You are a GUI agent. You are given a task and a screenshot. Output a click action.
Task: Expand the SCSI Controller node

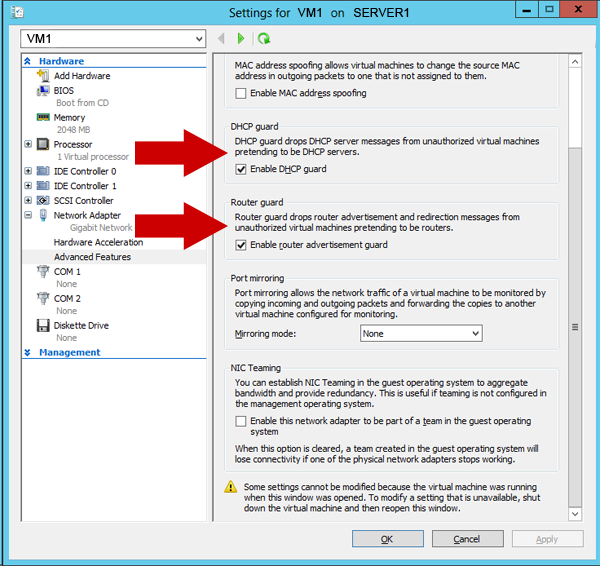(x=28, y=200)
